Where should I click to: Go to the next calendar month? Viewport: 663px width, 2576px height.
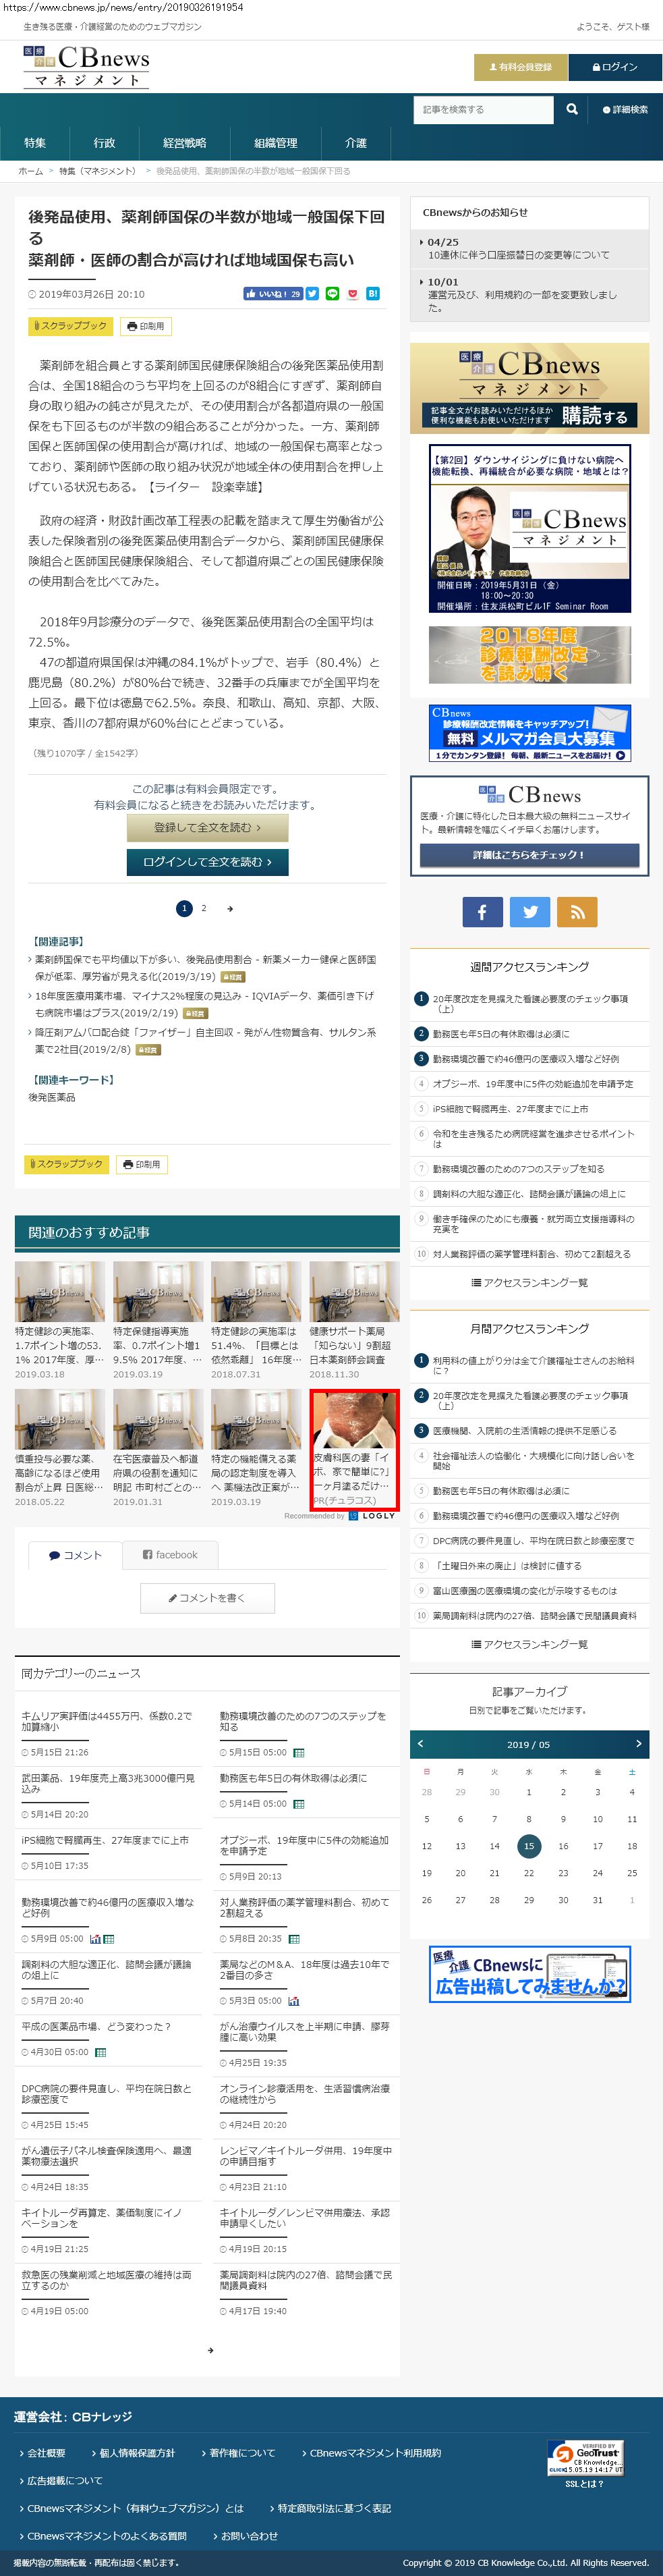click(638, 1743)
